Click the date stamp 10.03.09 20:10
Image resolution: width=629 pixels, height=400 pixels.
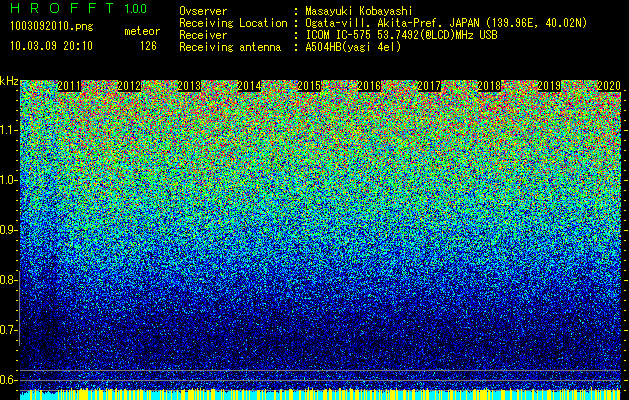click(51, 46)
